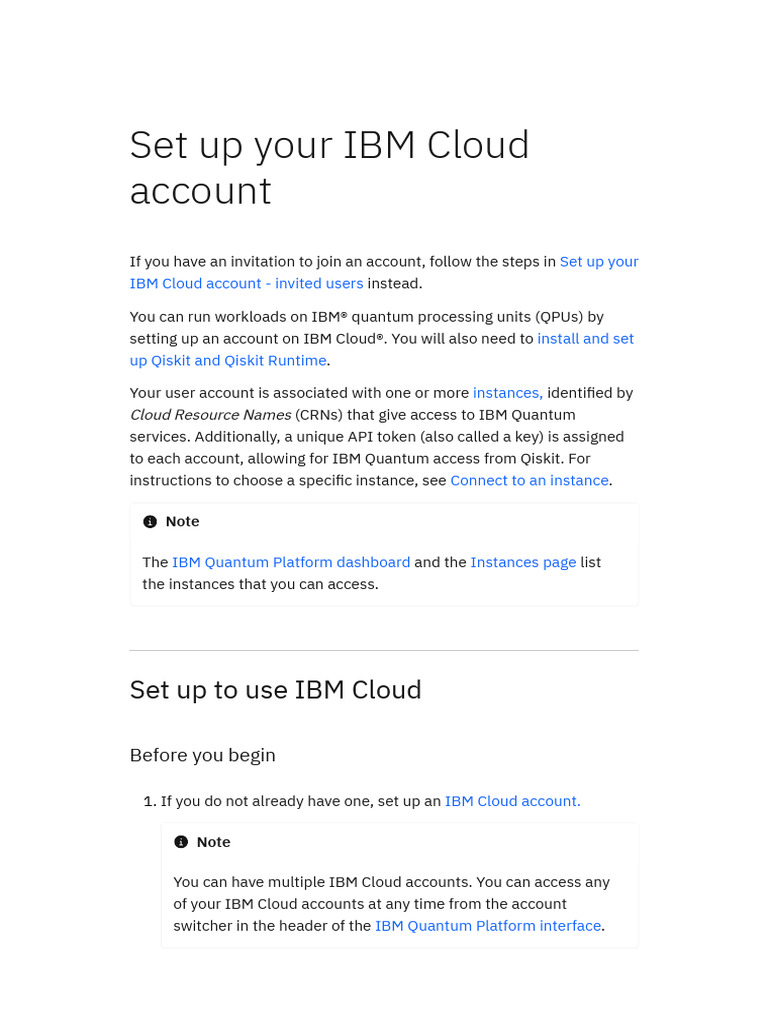The width and height of the screenshot is (768, 1024).
Task: Click the 'Set up to use IBM Cloud' heading
Action: click(x=275, y=690)
